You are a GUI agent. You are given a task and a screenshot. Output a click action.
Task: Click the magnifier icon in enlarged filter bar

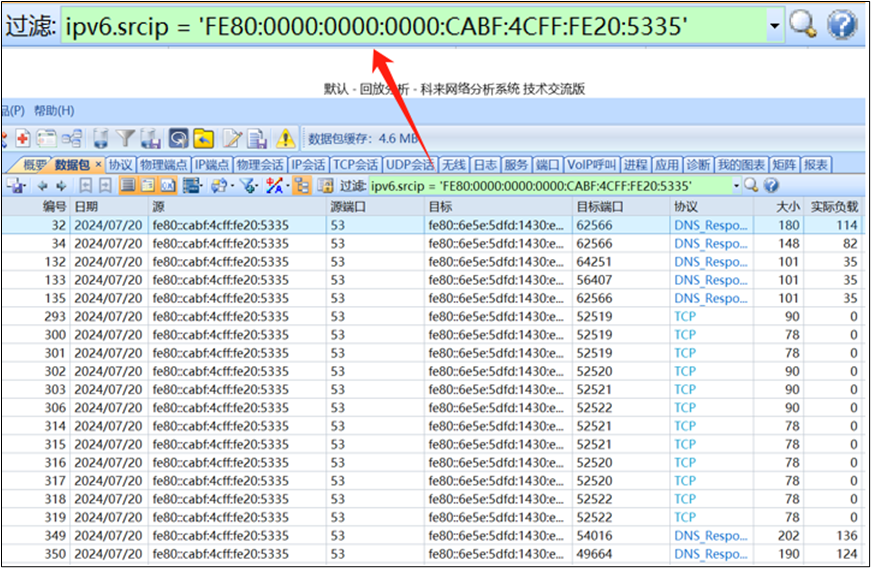(803, 25)
